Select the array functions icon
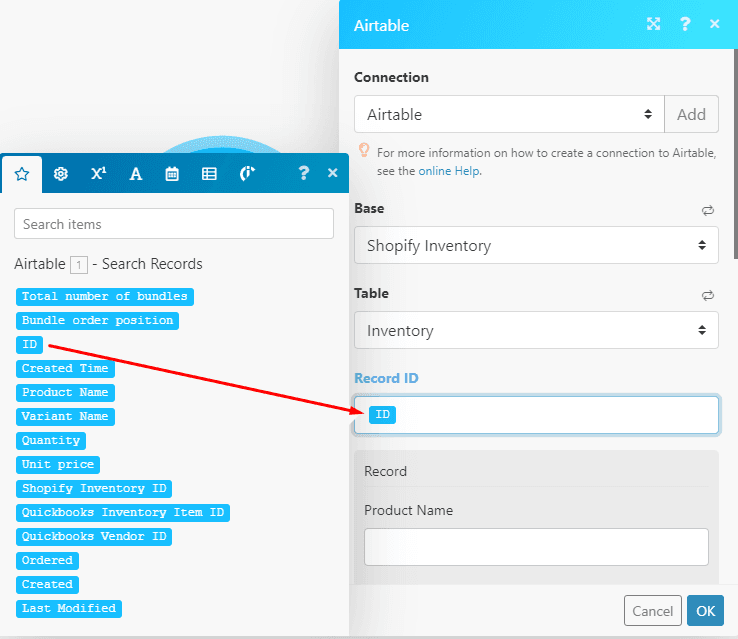The height and width of the screenshot is (639, 738). tap(209, 174)
